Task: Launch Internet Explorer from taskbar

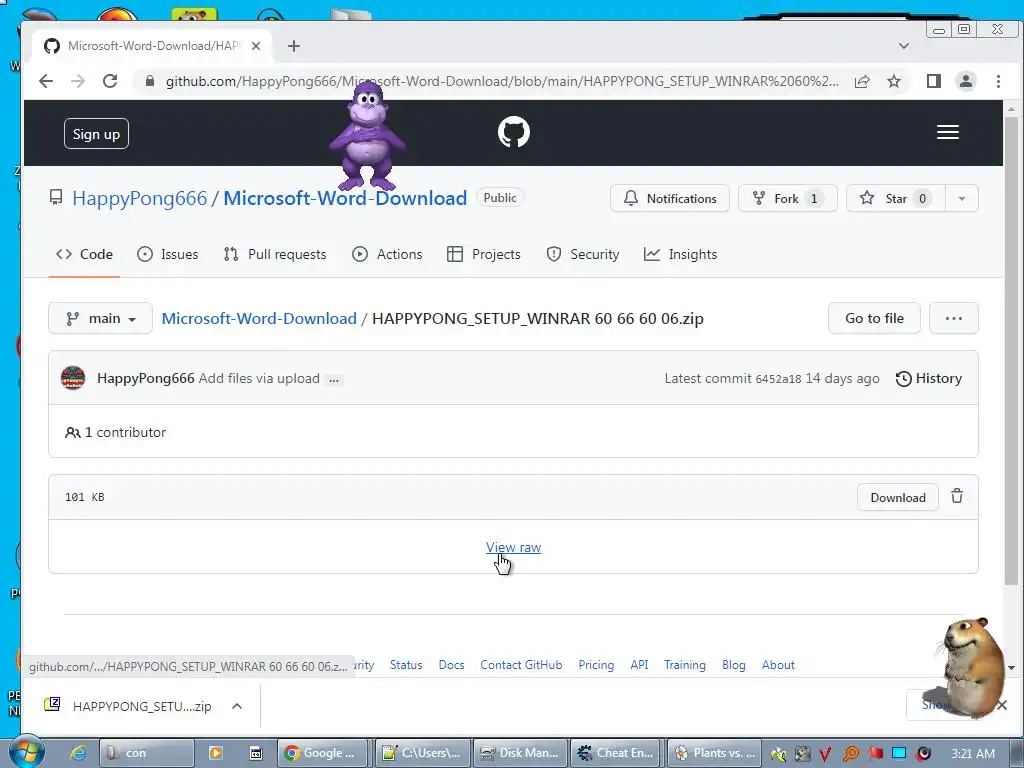Action: (78, 753)
